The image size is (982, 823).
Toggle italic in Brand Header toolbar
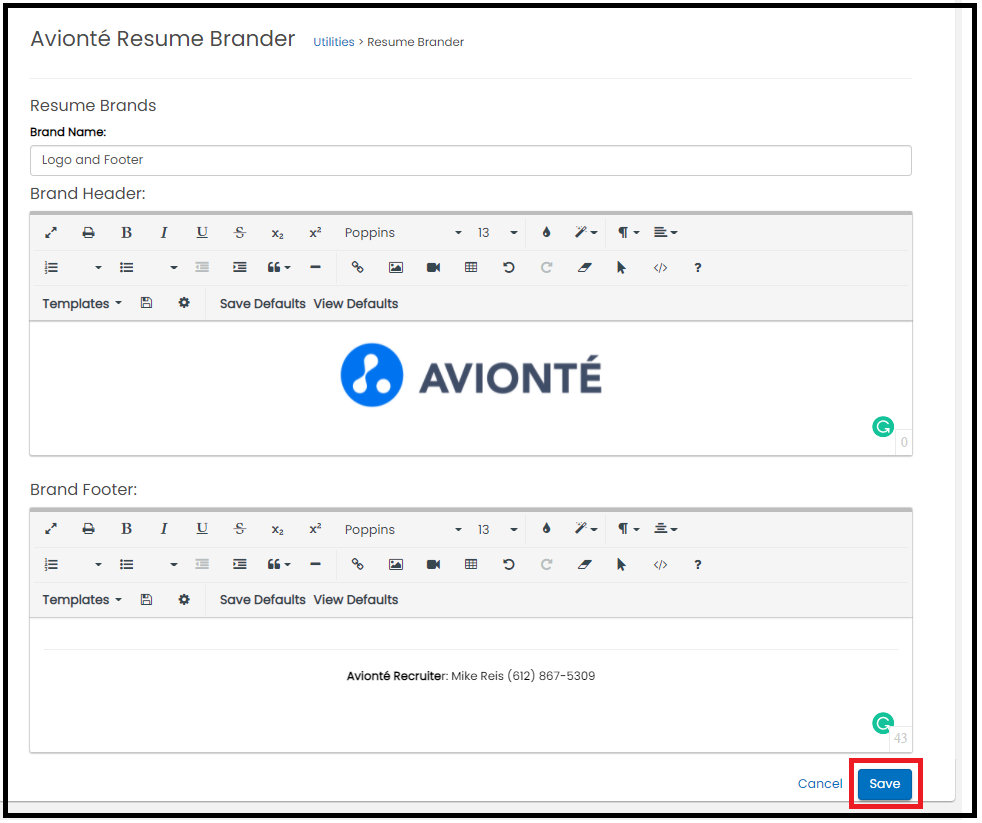164,233
